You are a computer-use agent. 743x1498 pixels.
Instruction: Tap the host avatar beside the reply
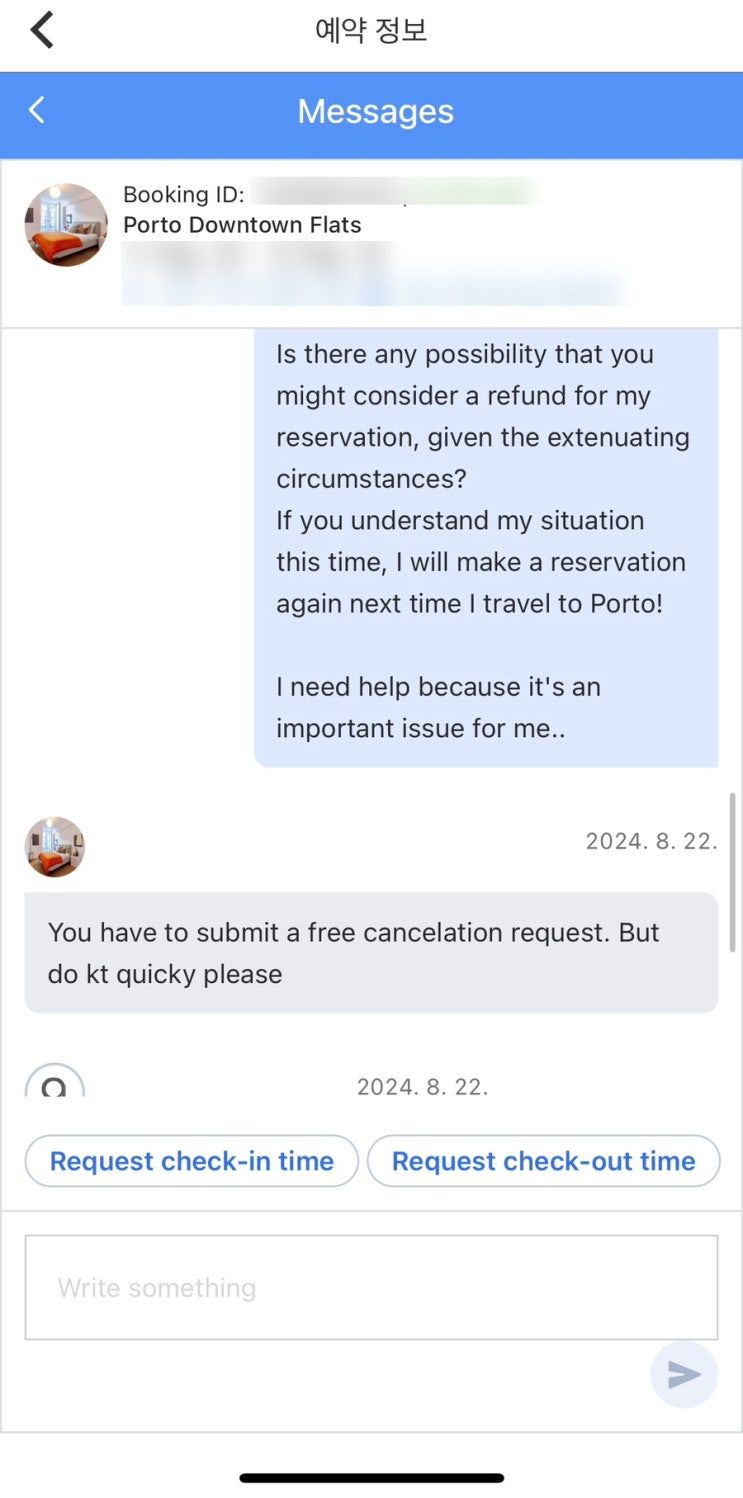pyautogui.click(x=55, y=847)
